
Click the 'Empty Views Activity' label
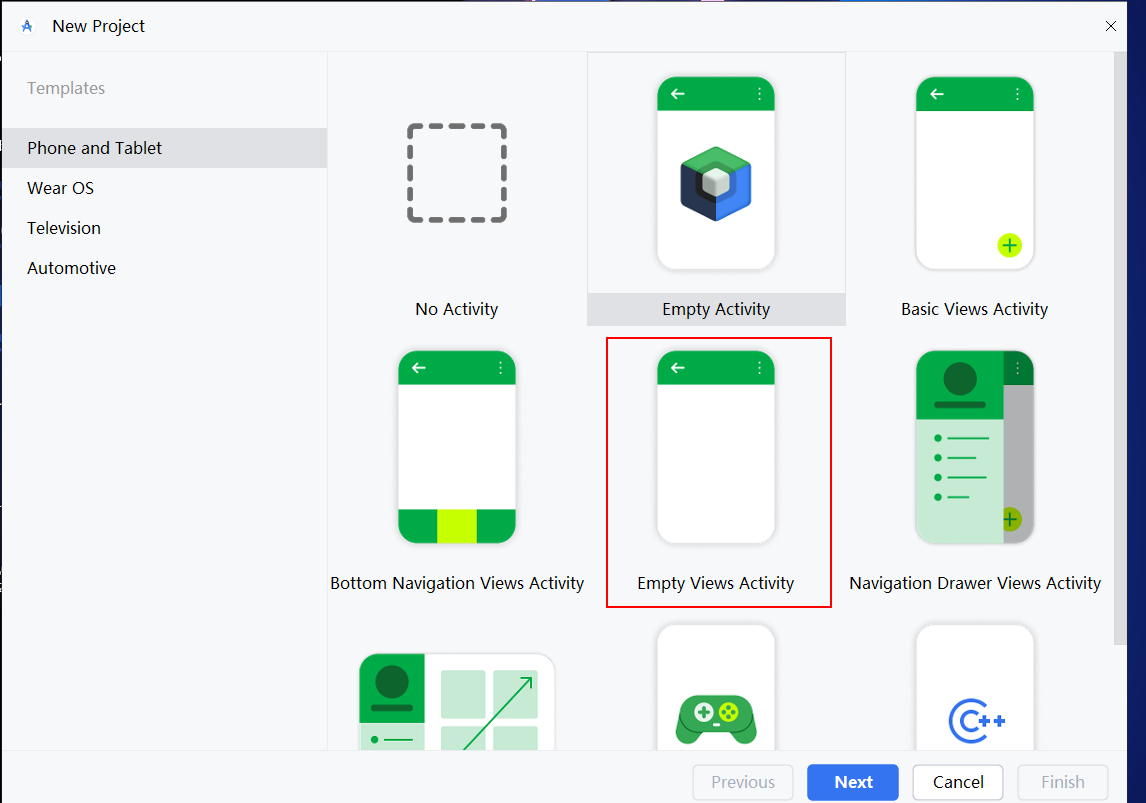(x=716, y=583)
